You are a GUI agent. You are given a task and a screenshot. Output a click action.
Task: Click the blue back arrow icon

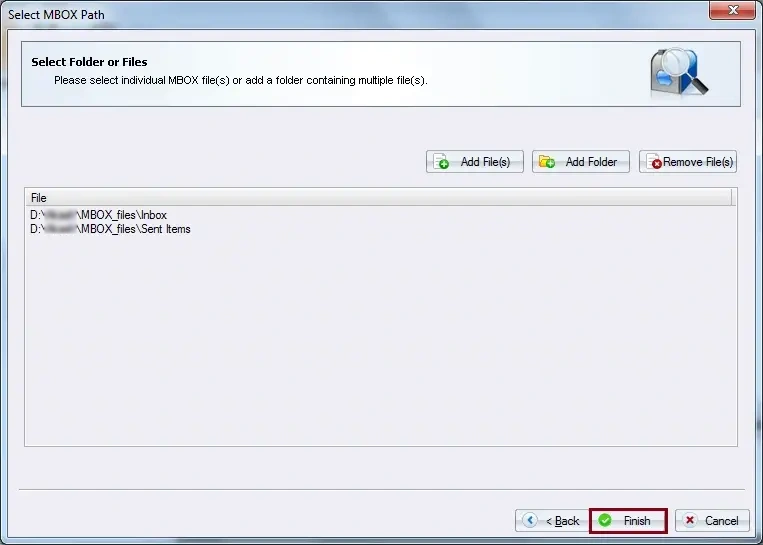pyautogui.click(x=530, y=521)
